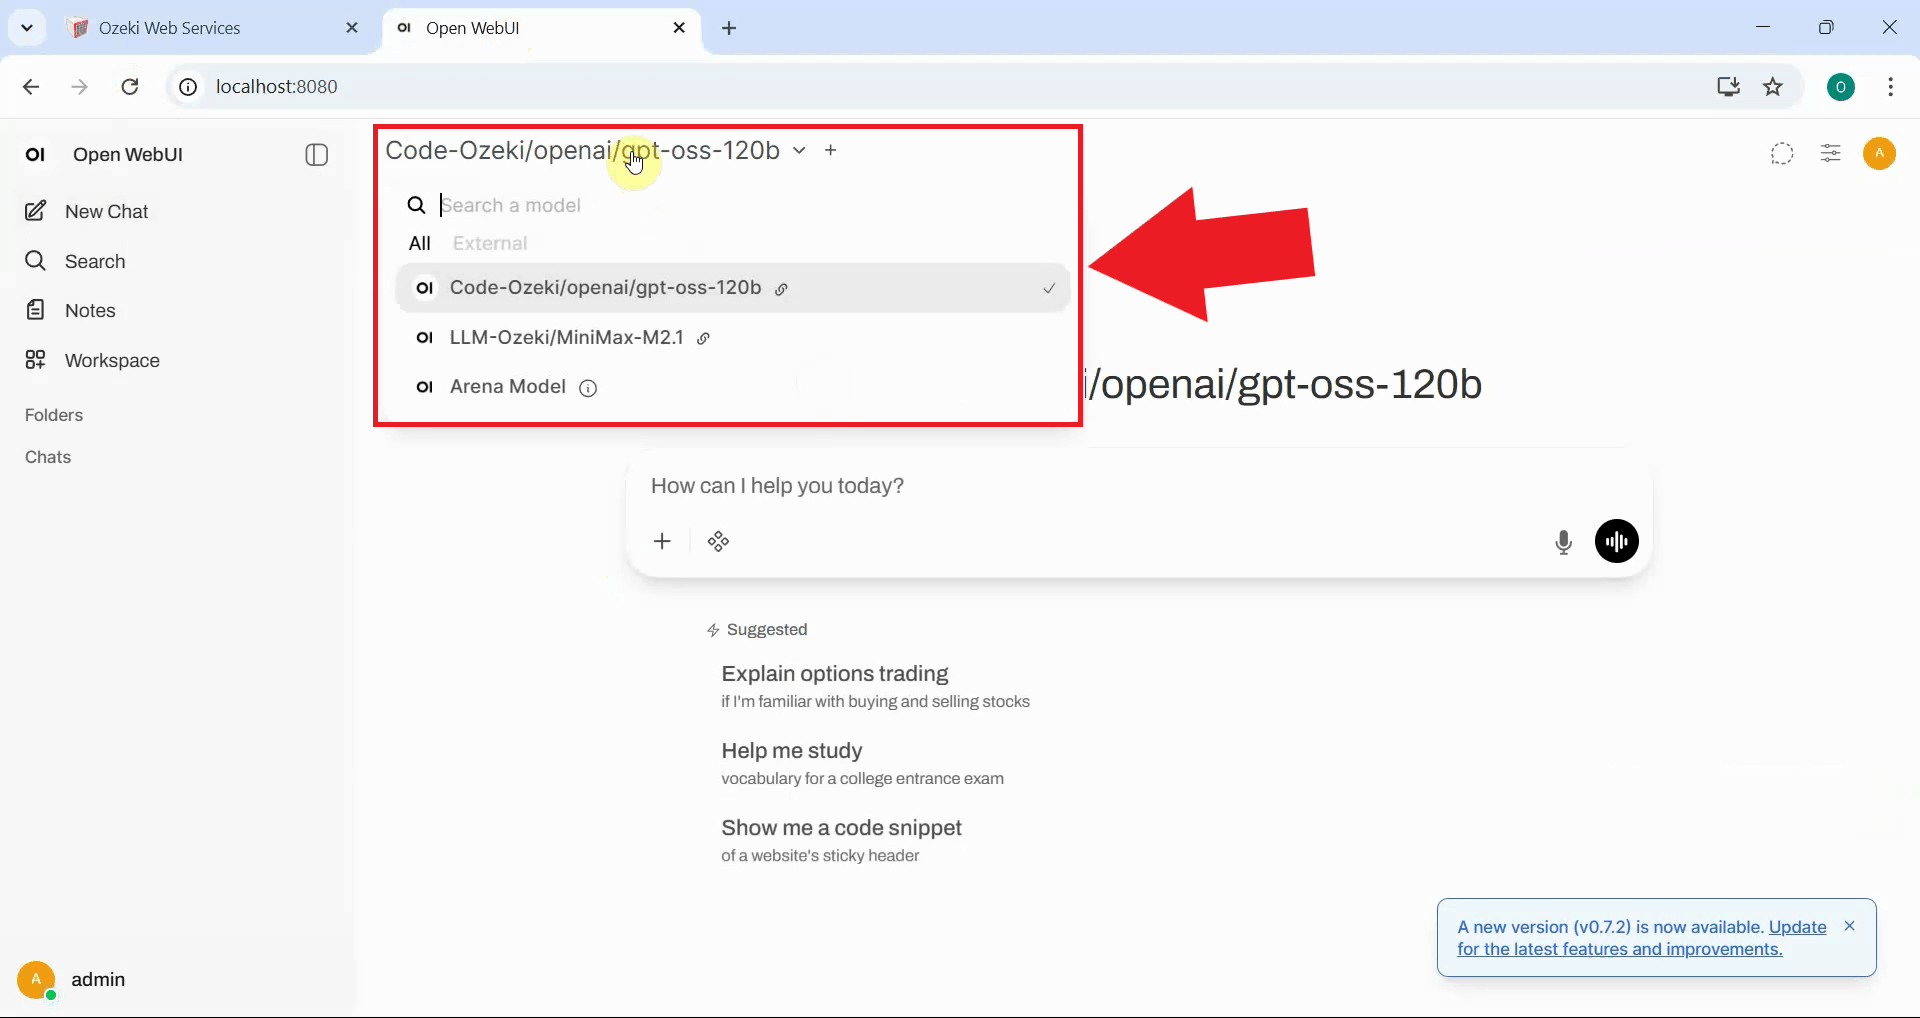Start voice mode with waveform button
Screen dimensions: 1920x1018
coord(1616,542)
